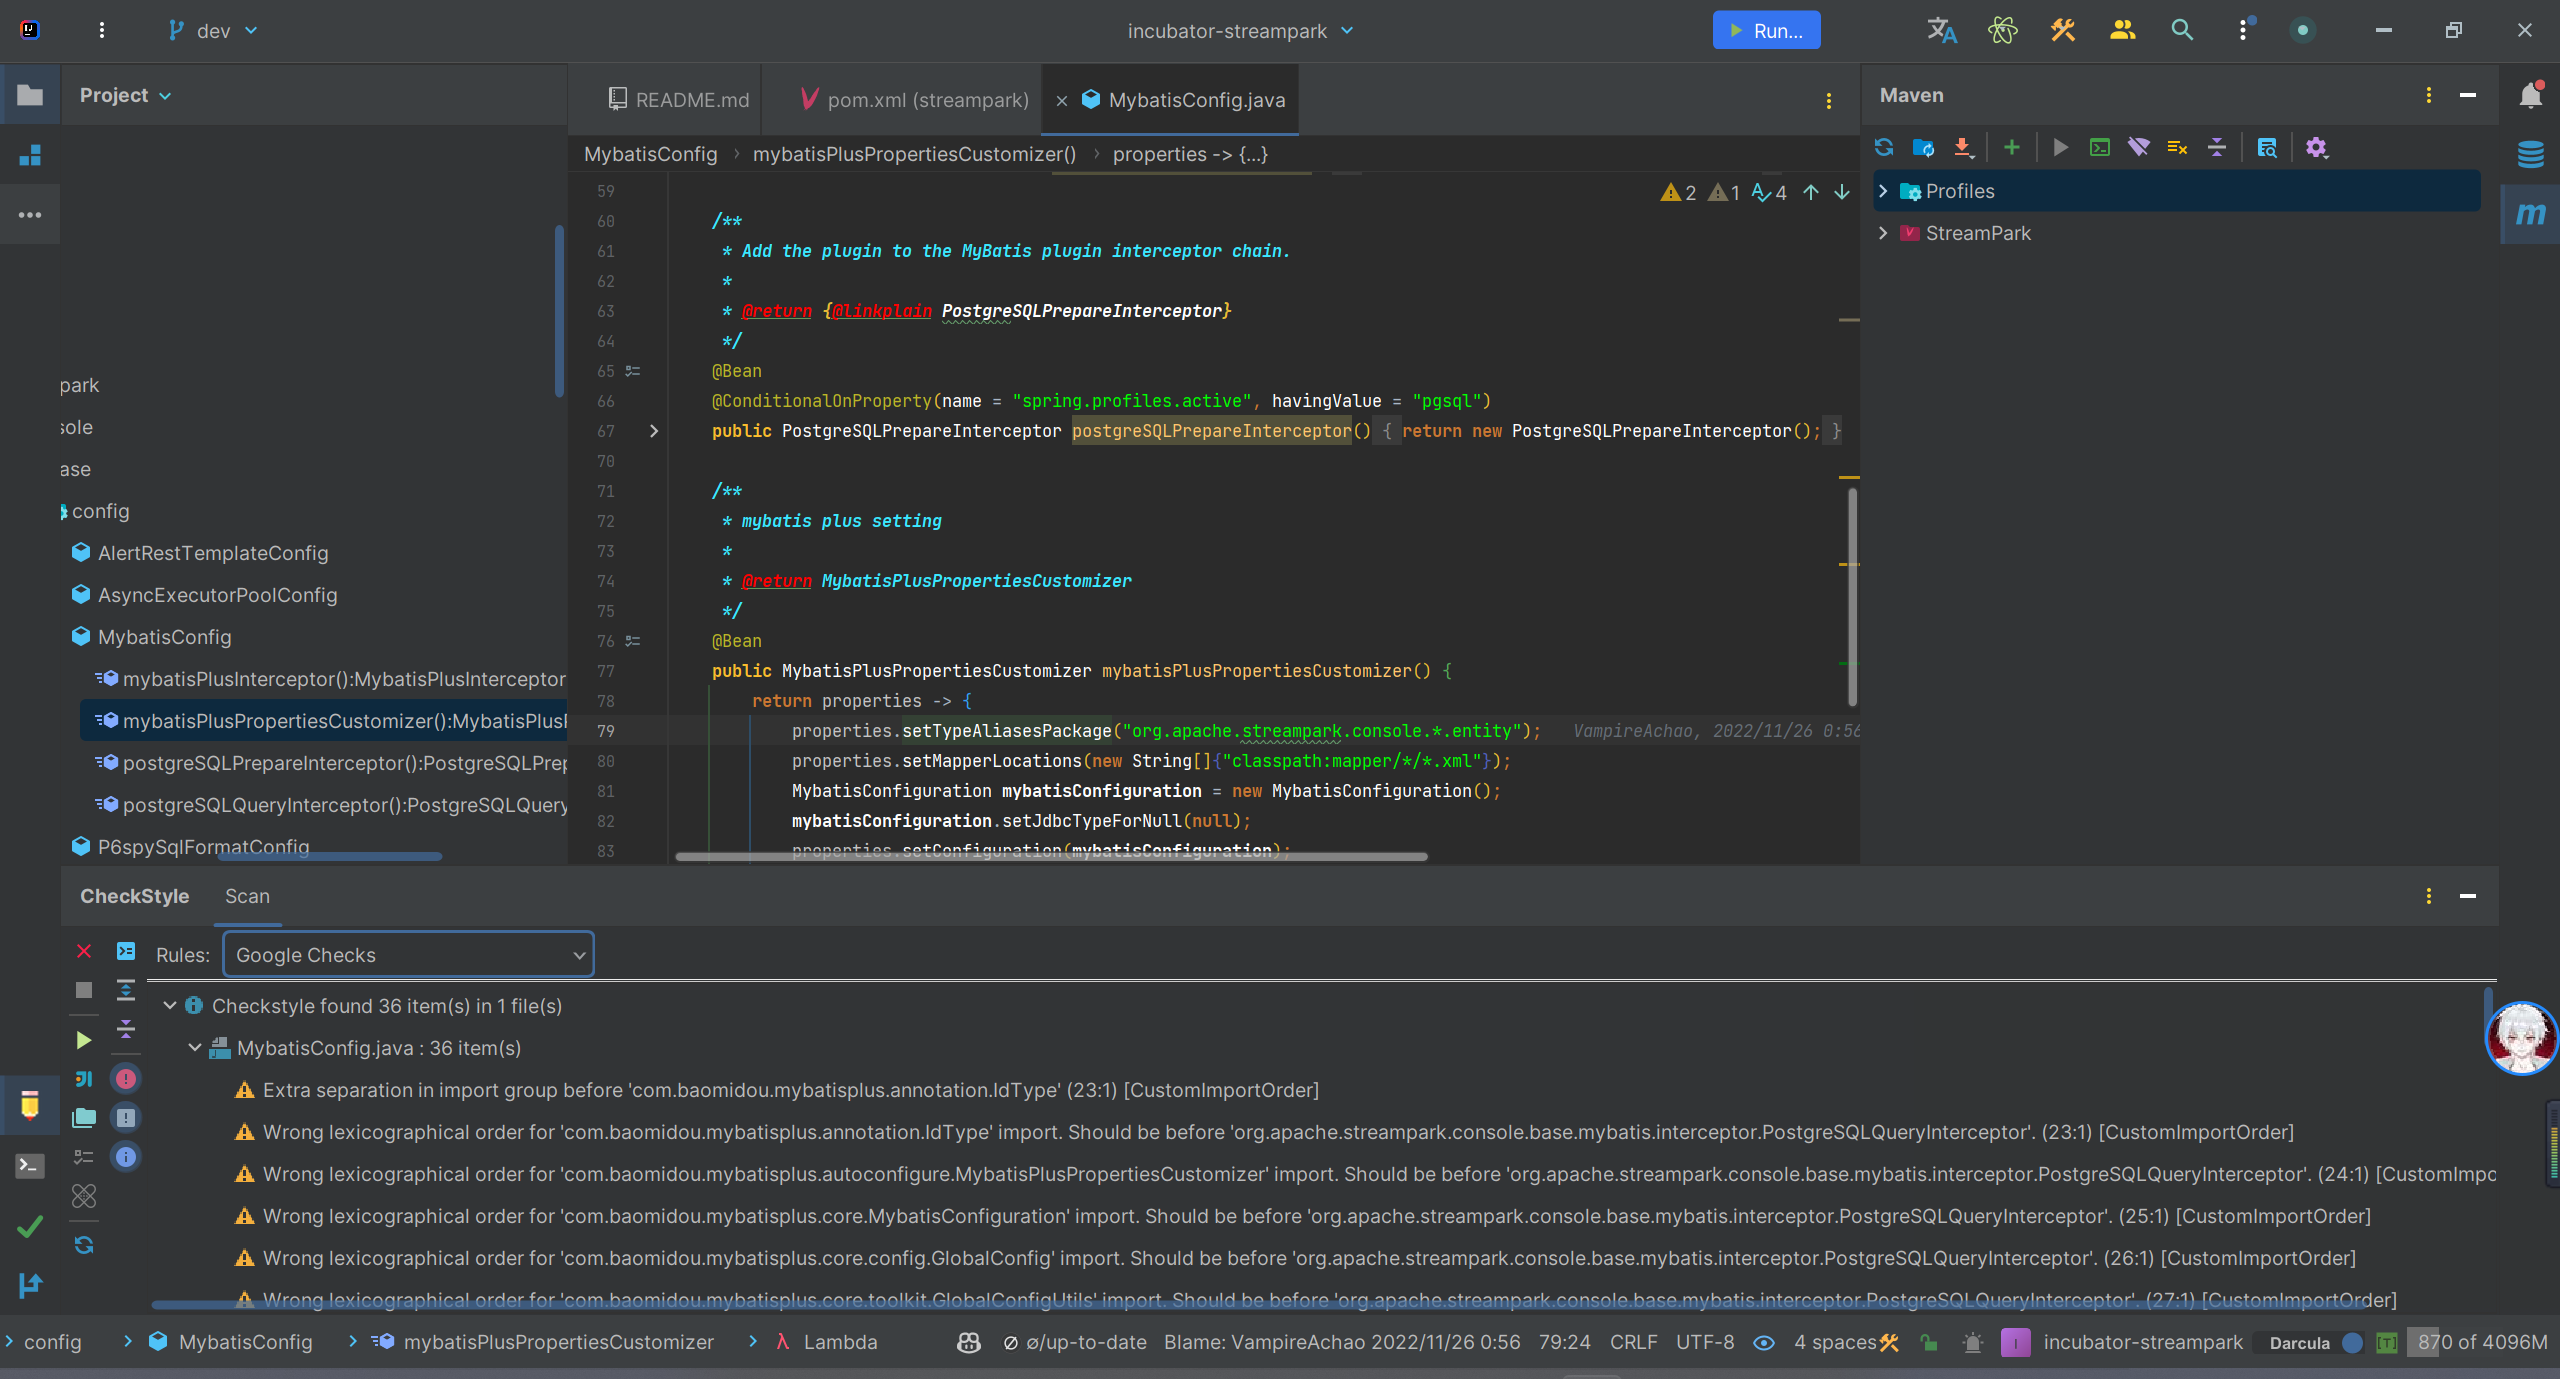Open Maven execute goal terminal icon
Viewport: 2560px width, 1379px height.
(2099, 148)
